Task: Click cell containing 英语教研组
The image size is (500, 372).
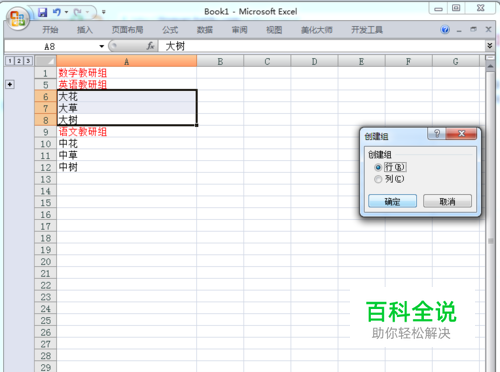Action: click(x=127, y=85)
